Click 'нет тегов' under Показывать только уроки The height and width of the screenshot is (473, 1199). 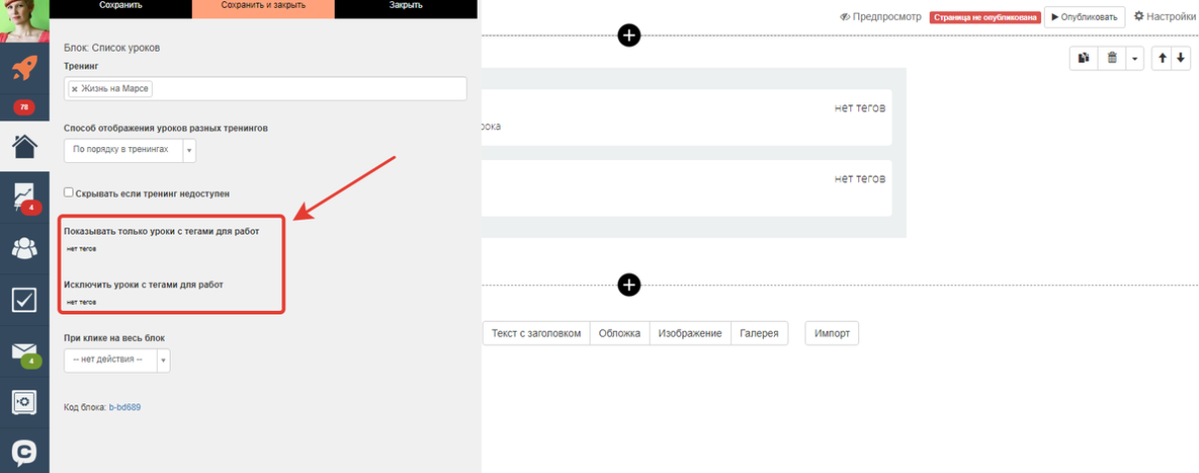coord(81,248)
